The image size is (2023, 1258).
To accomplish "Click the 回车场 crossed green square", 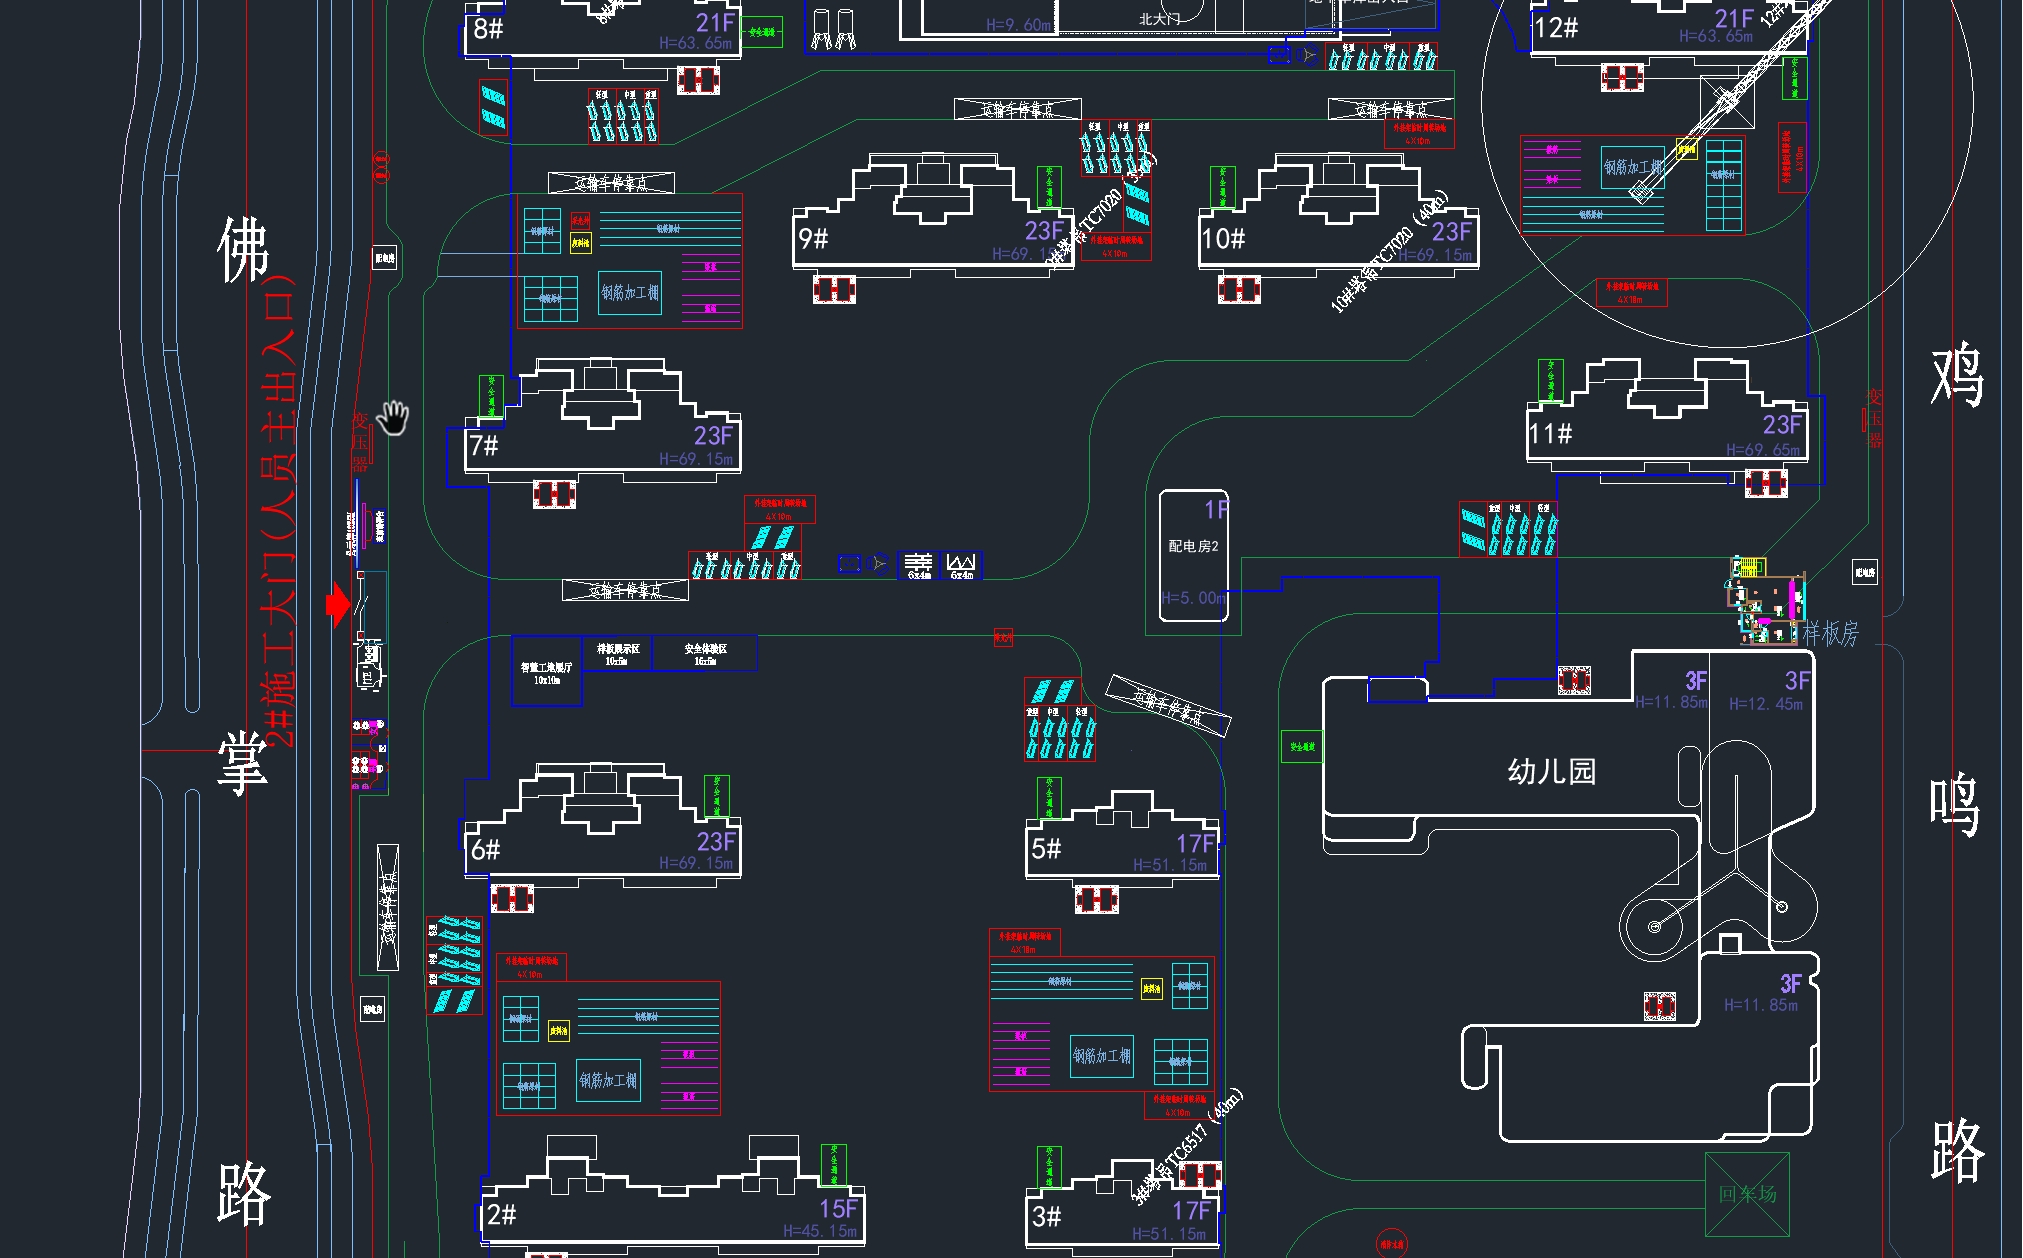I will pyautogui.click(x=1747, y=1194).
